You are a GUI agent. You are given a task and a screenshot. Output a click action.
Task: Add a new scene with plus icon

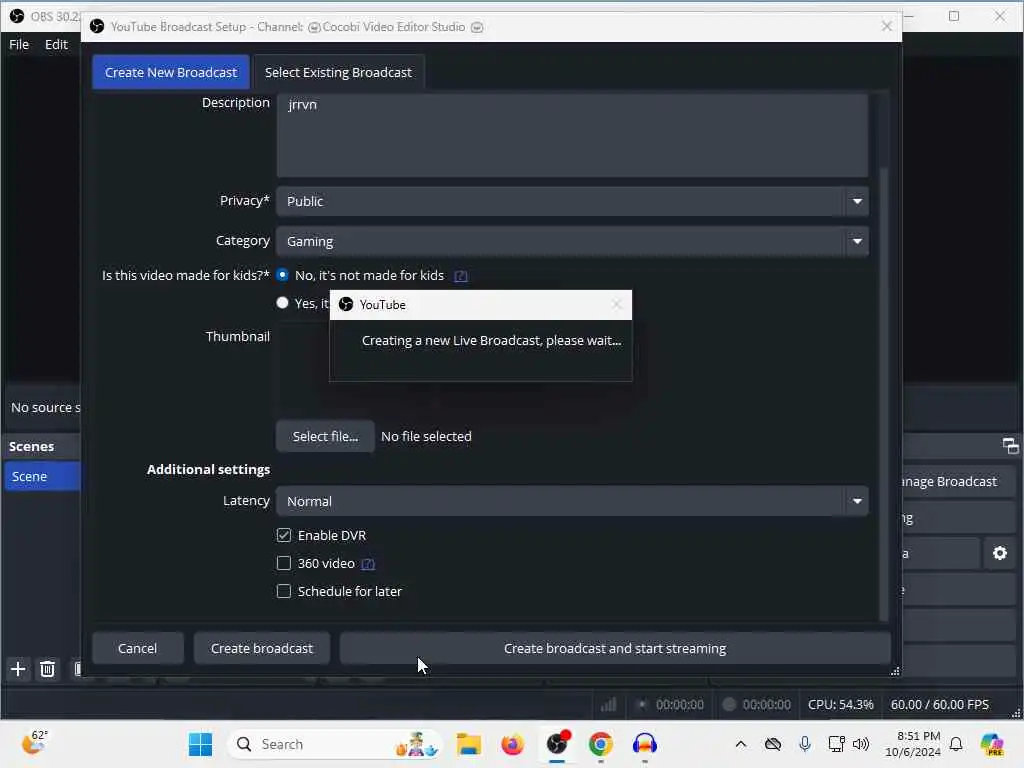click(x=18, y=669)
